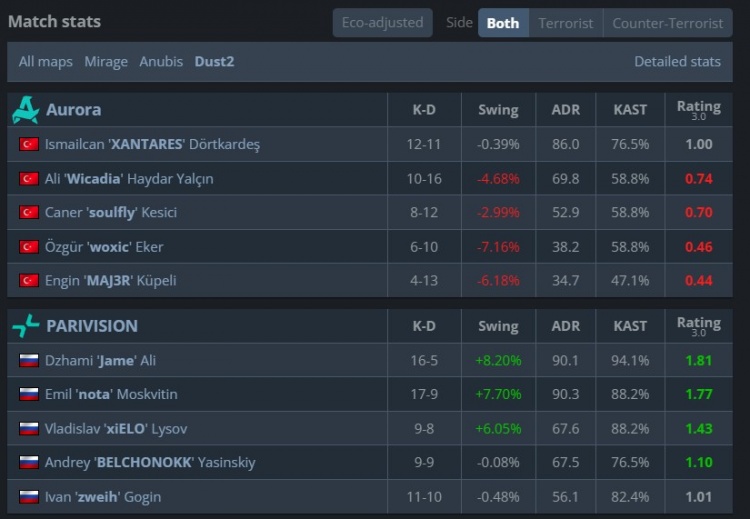The image size is (750, 519).
Task: Toggle the Eco-adjusted stats button
Action: [383, 23]
